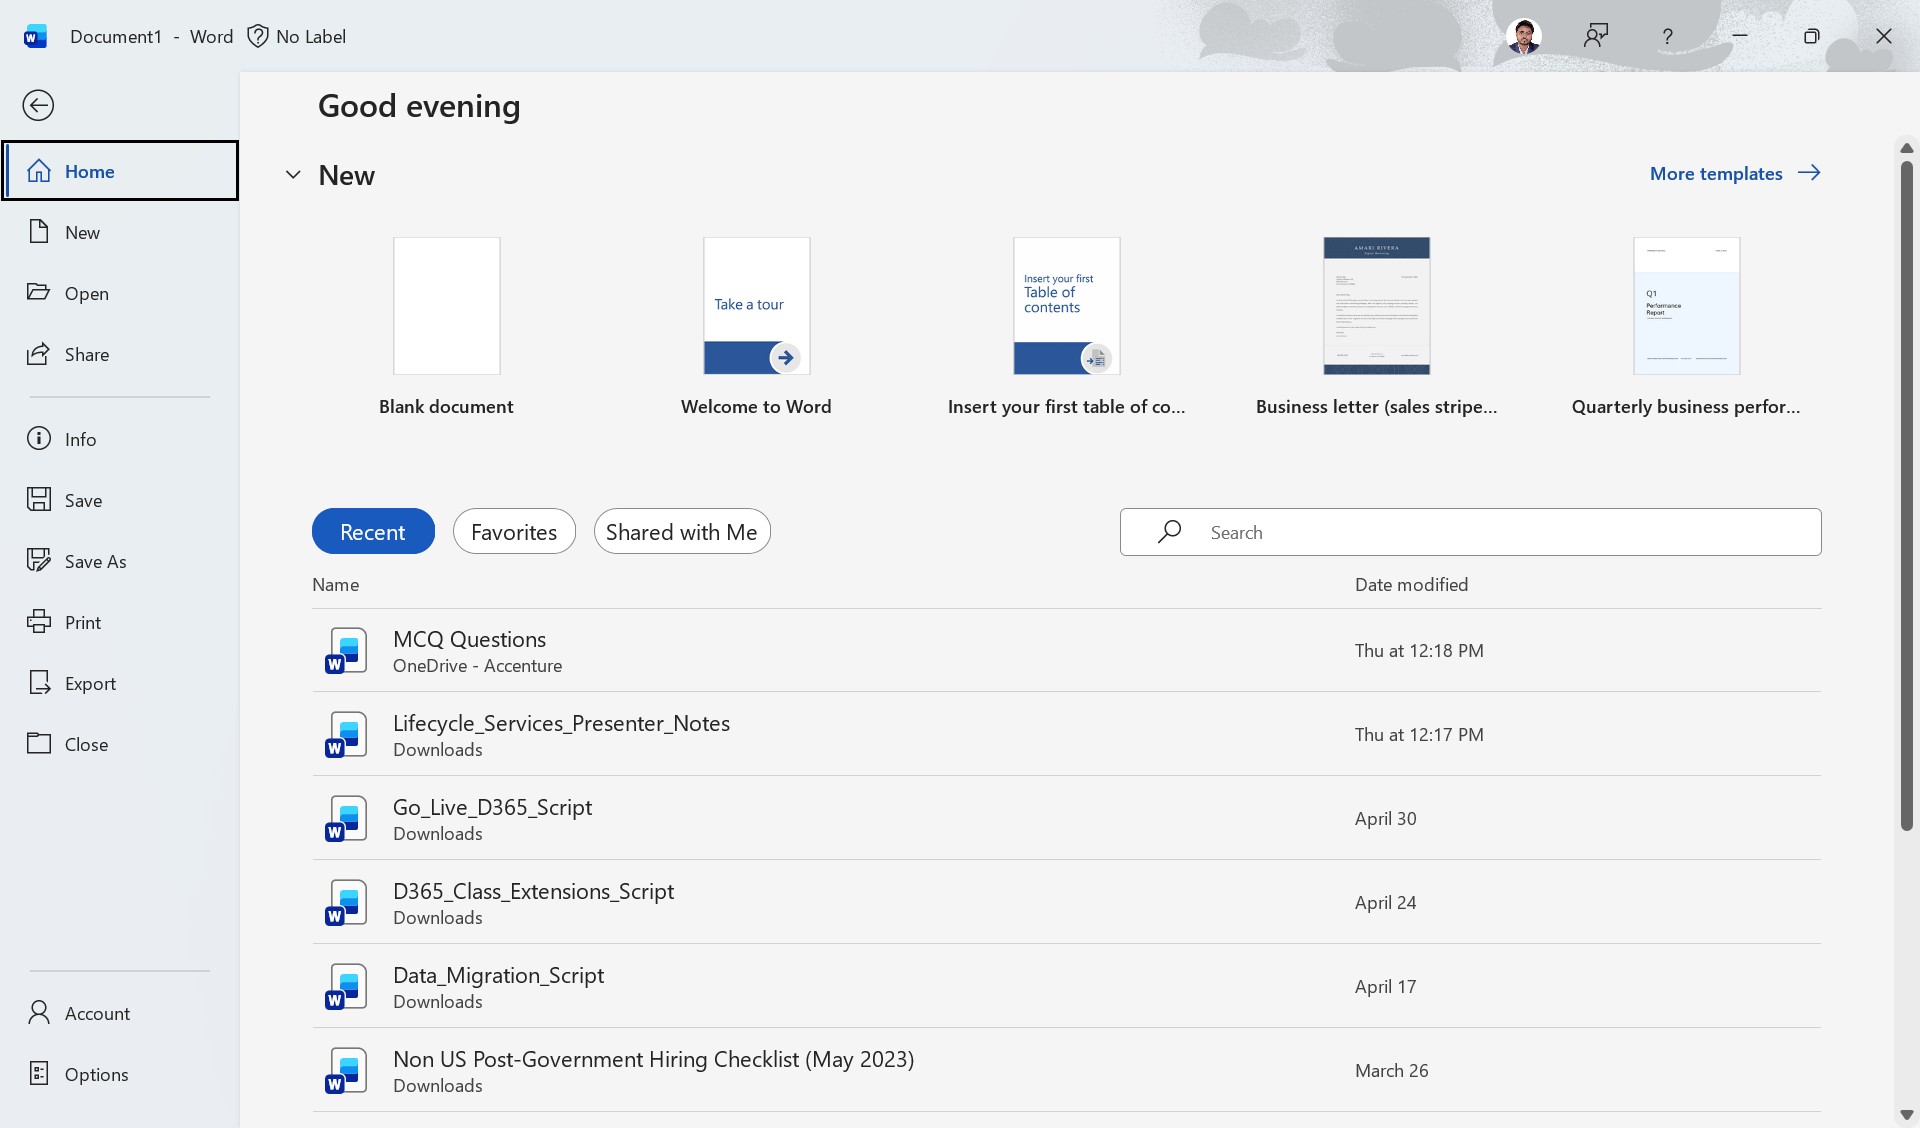Click Word file icon beside Non US Post-Government checklist

tap(346, 1070)
